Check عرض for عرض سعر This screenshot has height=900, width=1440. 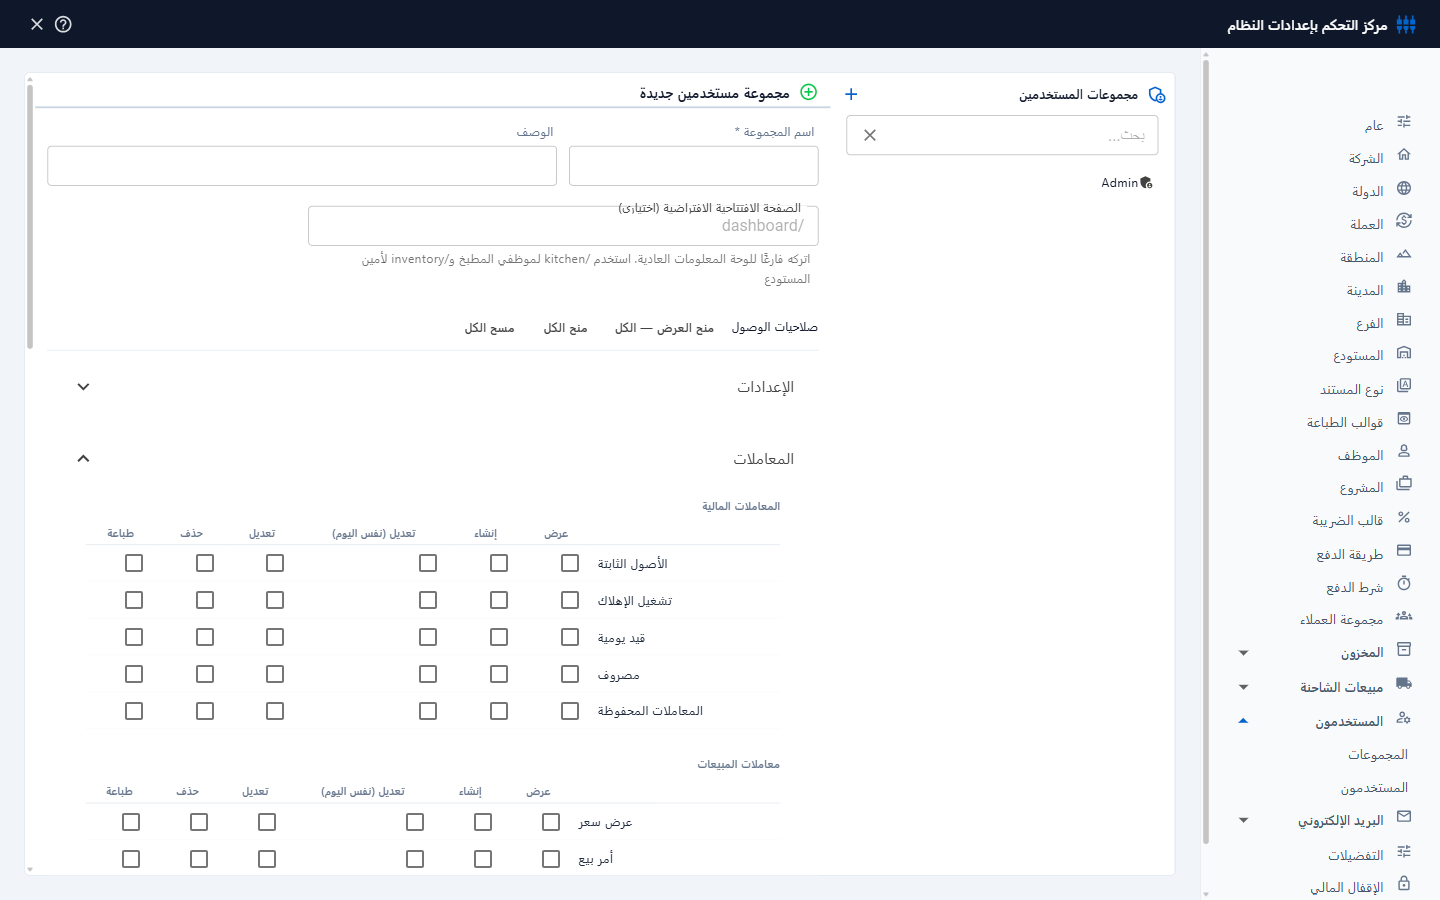[x=551, y=822]
